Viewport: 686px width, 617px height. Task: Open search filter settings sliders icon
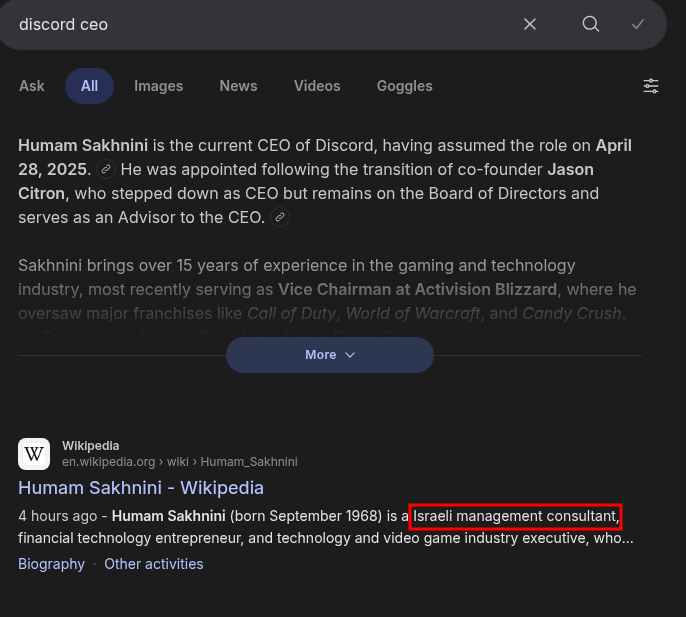(x=651, y=86)
